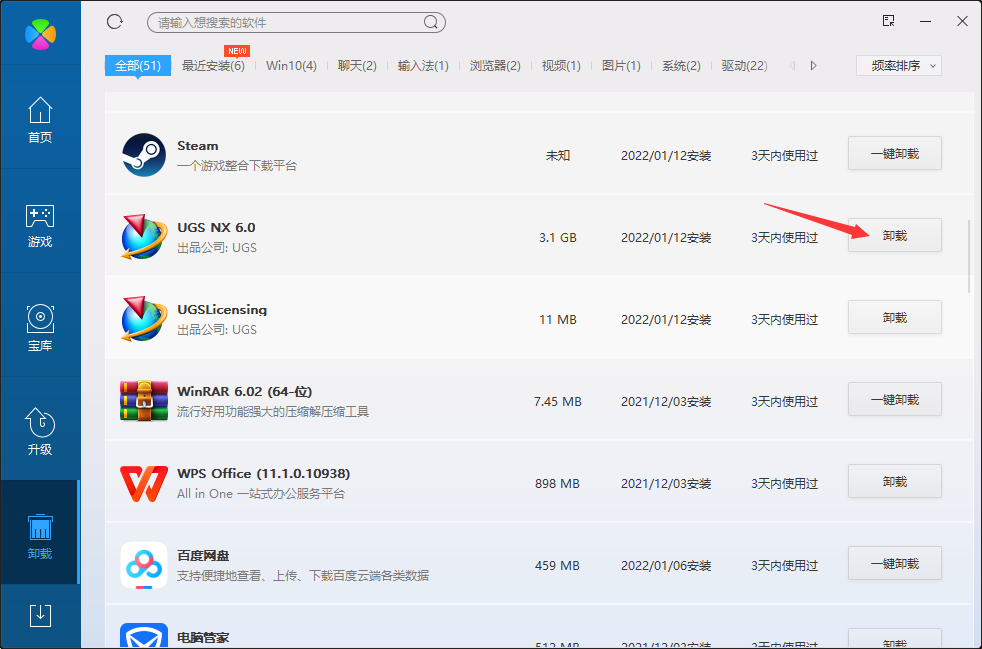Switch to the 图片(1) tab
982x649 pixels.
pos(621,66)
